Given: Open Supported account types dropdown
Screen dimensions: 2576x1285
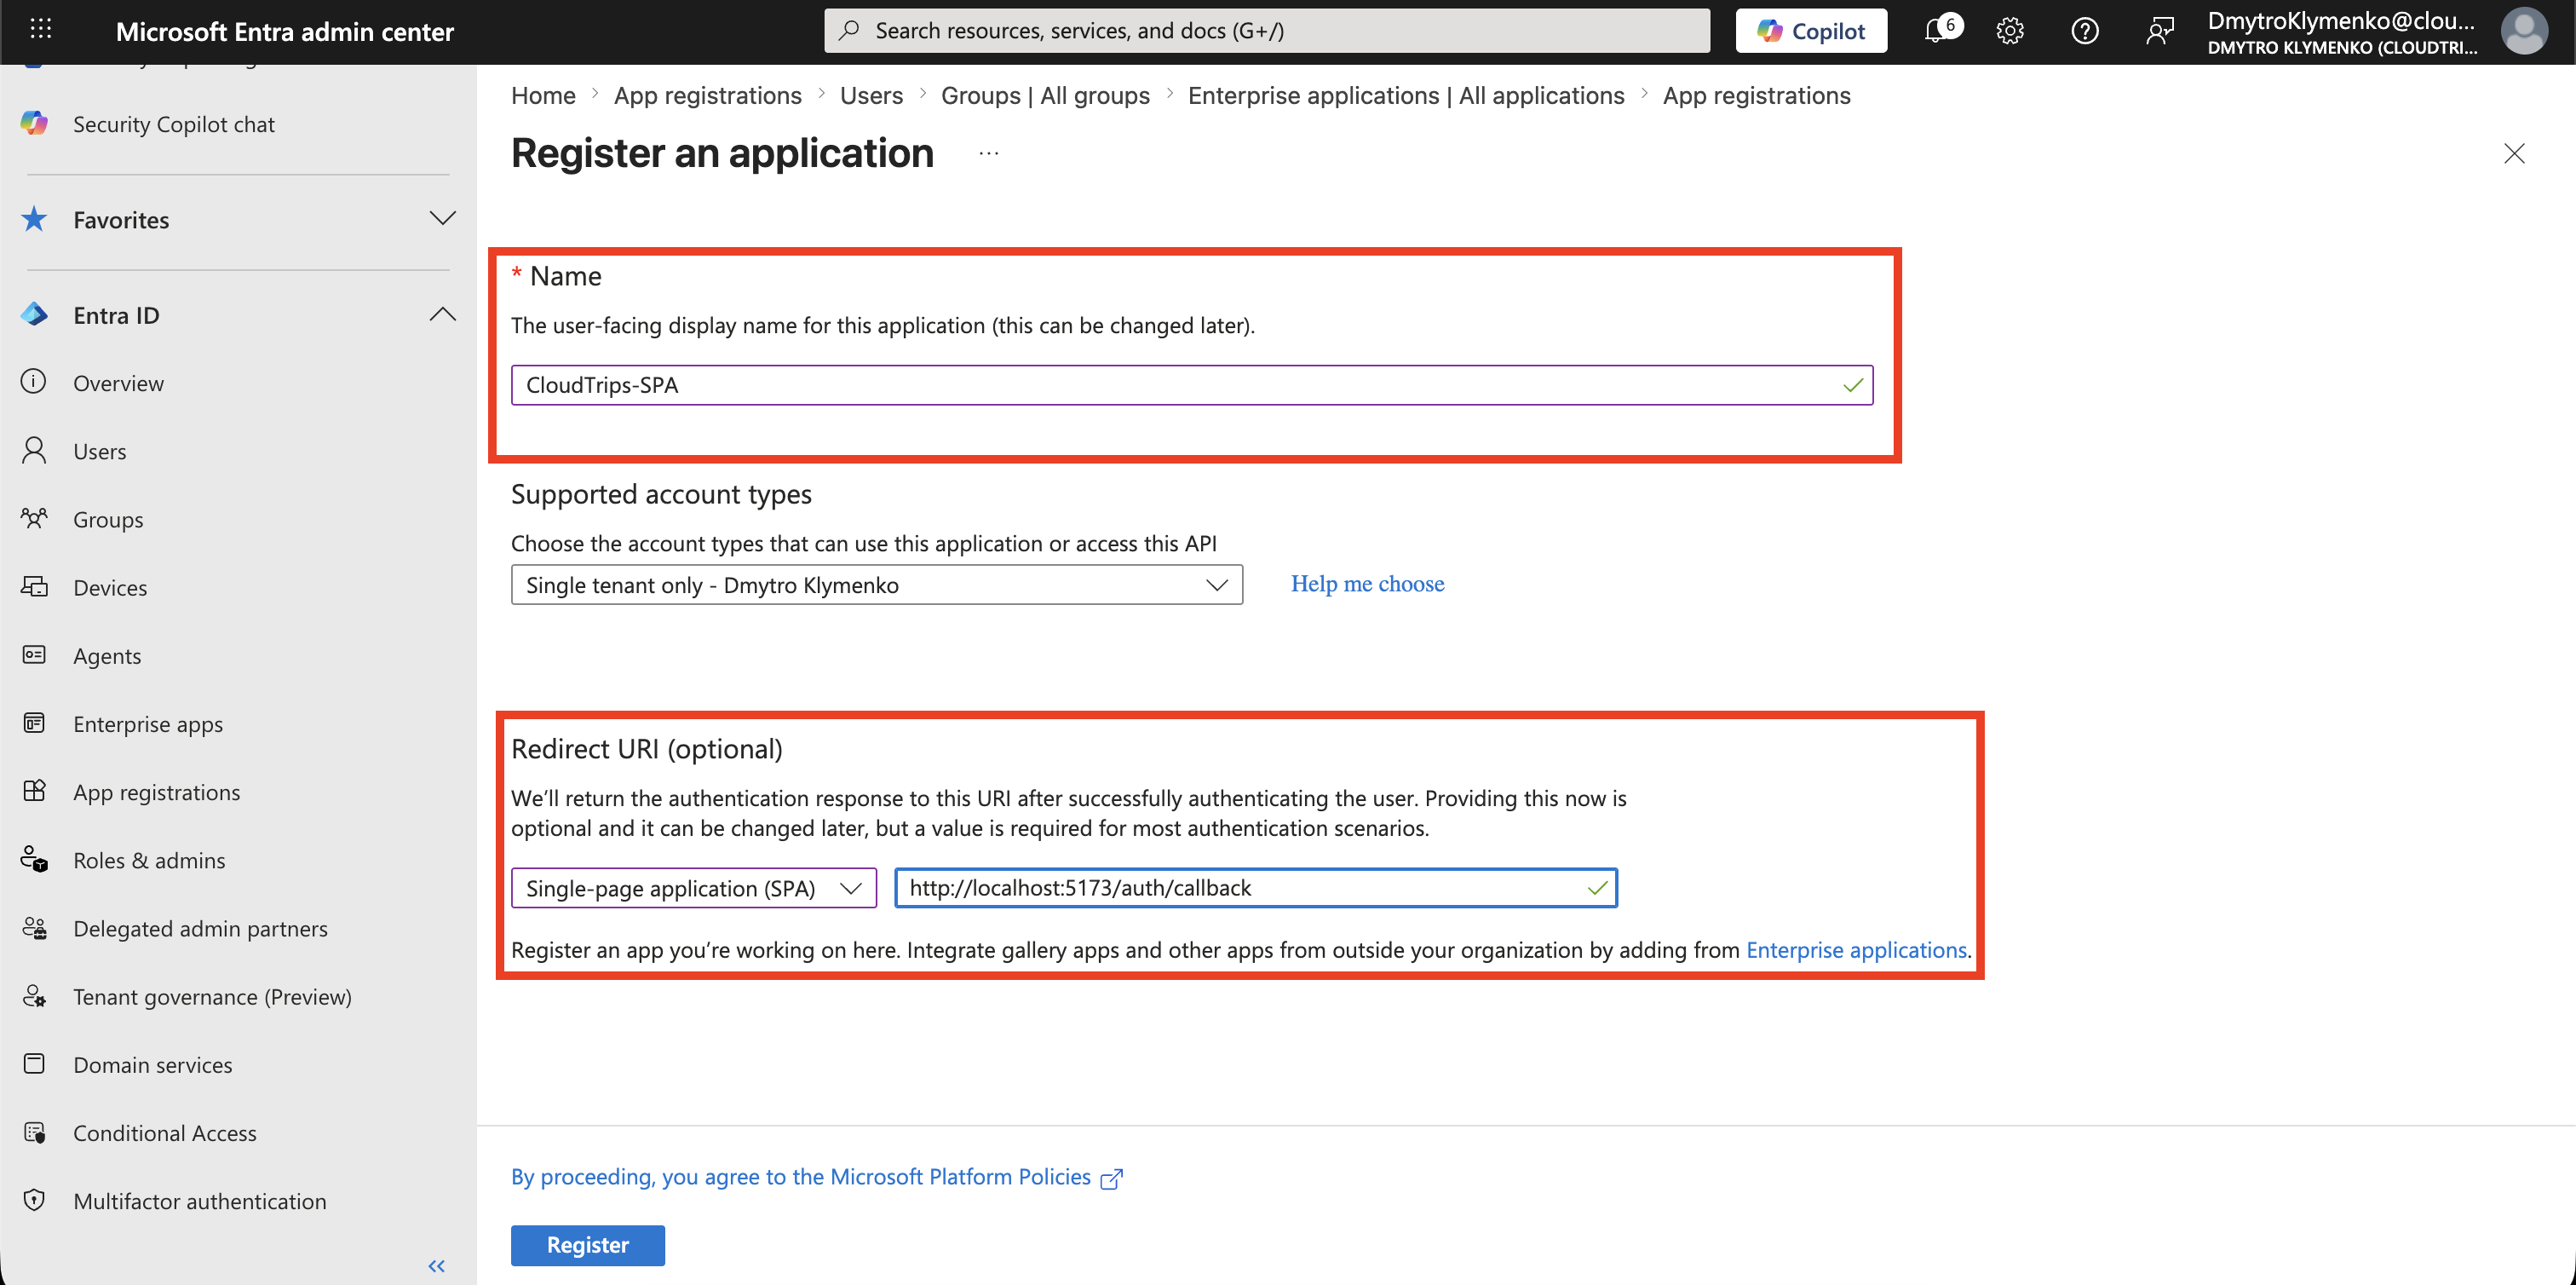Looking at the screenshot, I should coord(877,585).
